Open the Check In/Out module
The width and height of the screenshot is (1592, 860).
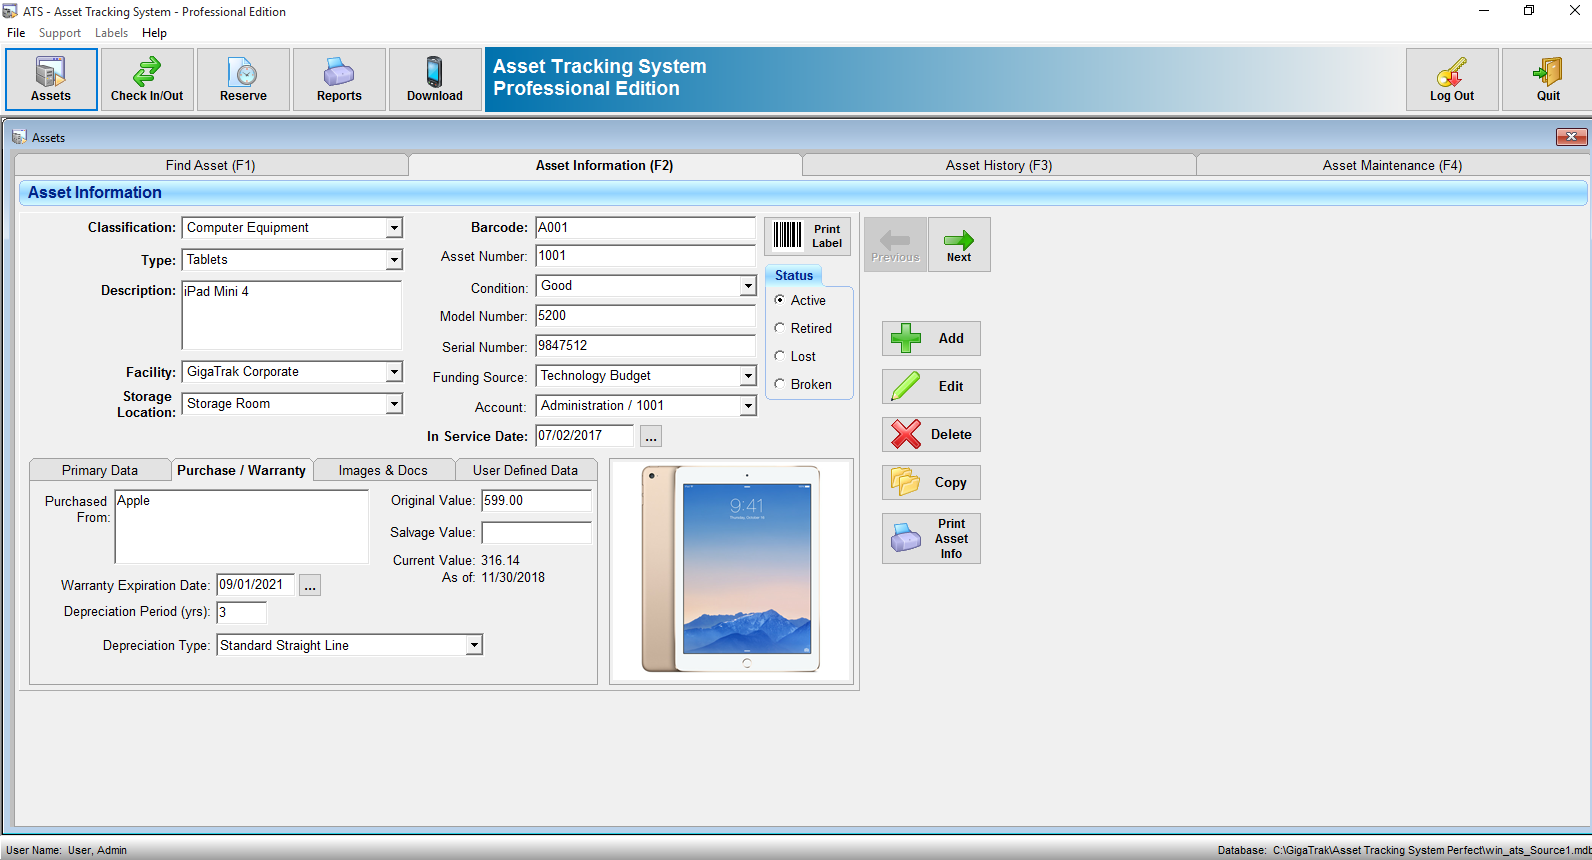(147, 80)
